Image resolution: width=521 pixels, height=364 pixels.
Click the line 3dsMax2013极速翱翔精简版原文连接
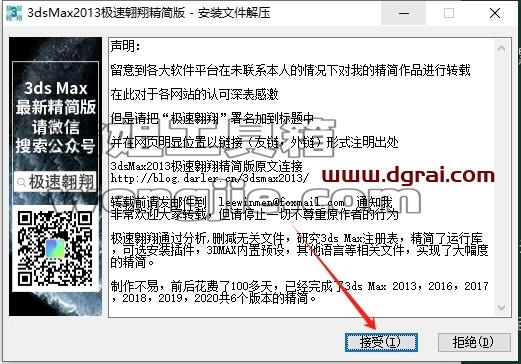pos(207,166)
